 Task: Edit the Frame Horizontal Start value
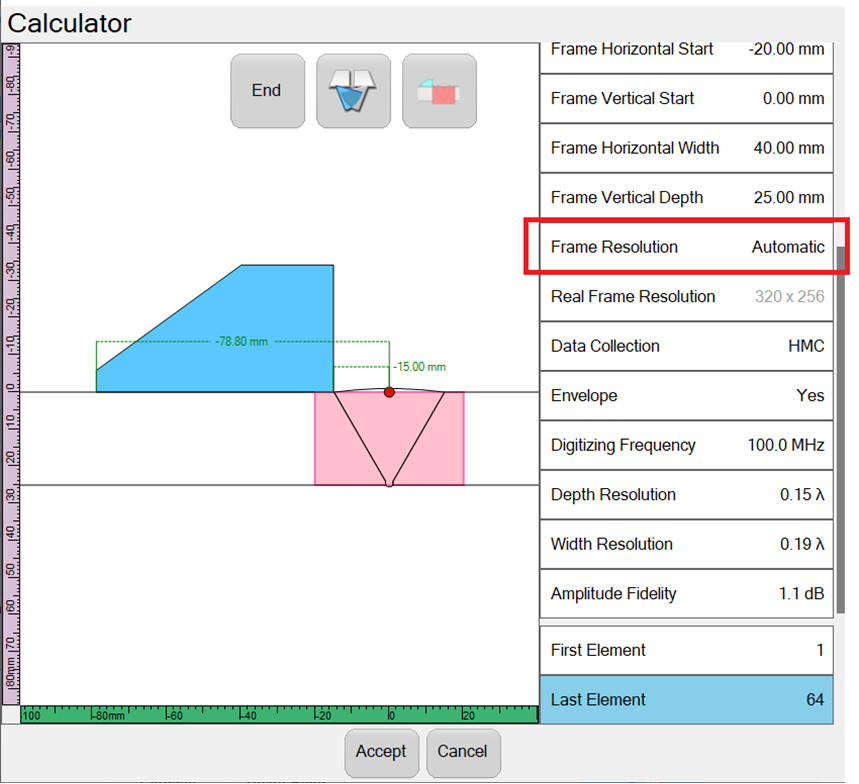(x=686, y=49)
